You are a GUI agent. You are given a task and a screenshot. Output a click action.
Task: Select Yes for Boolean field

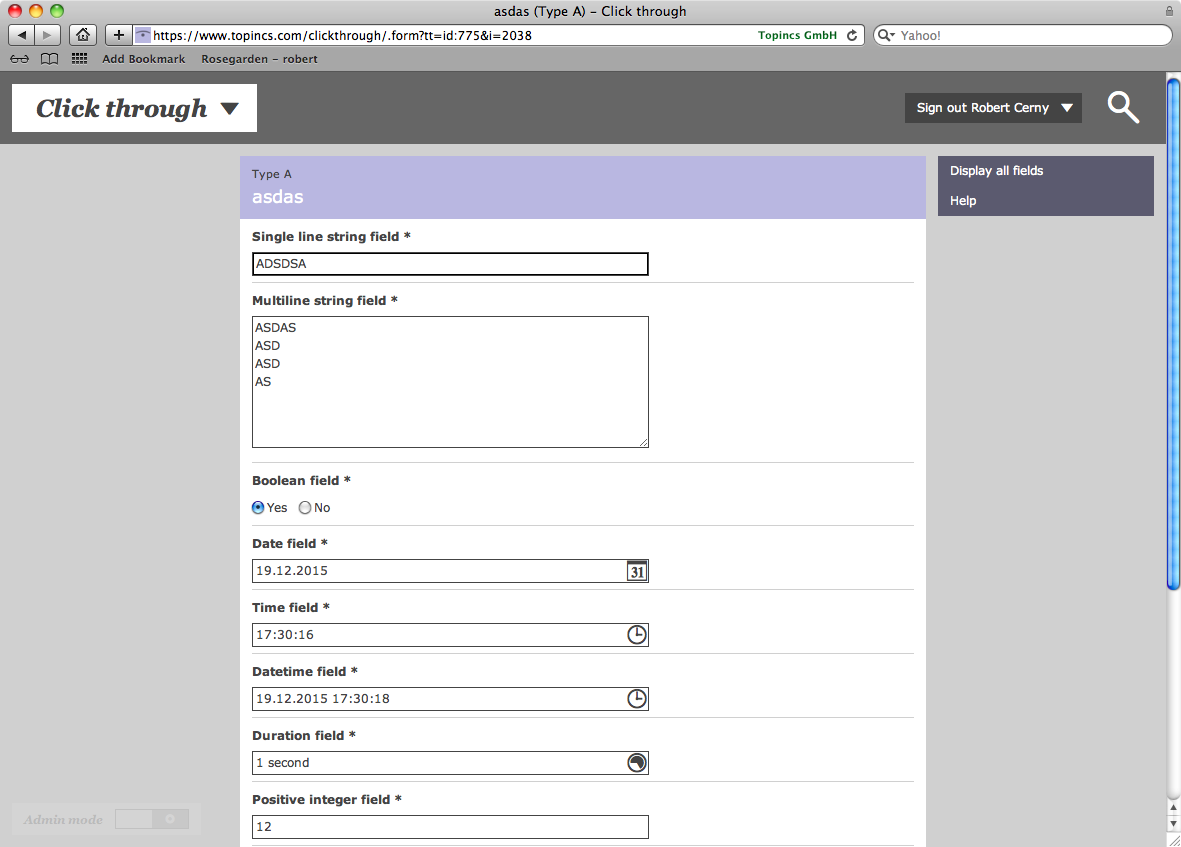[x=258, y=508]
